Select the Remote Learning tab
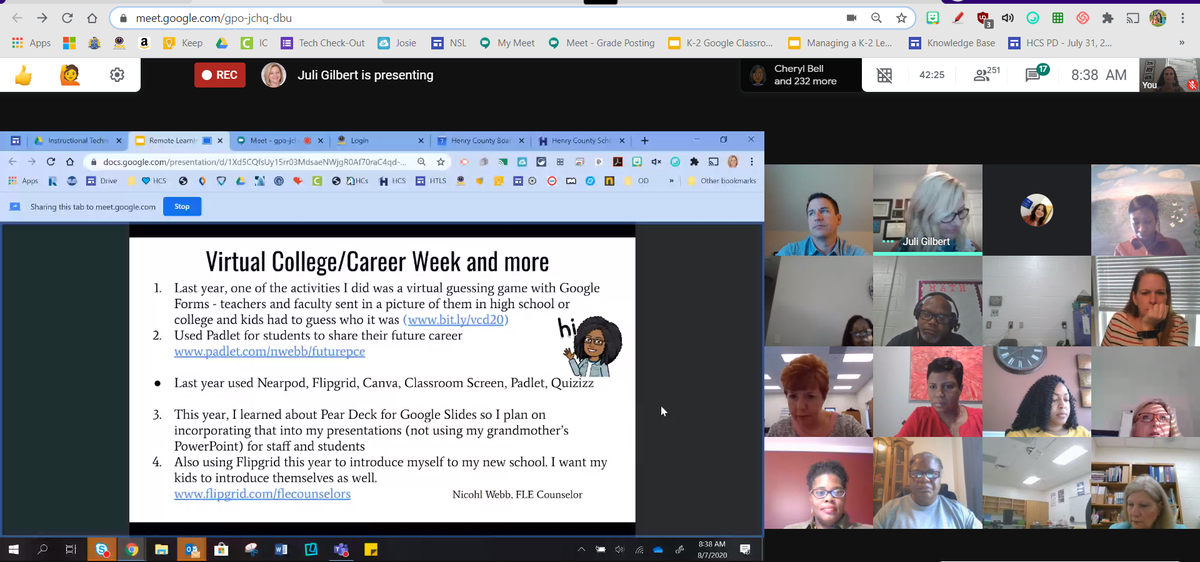1200x562 pixels. [179, 141]
